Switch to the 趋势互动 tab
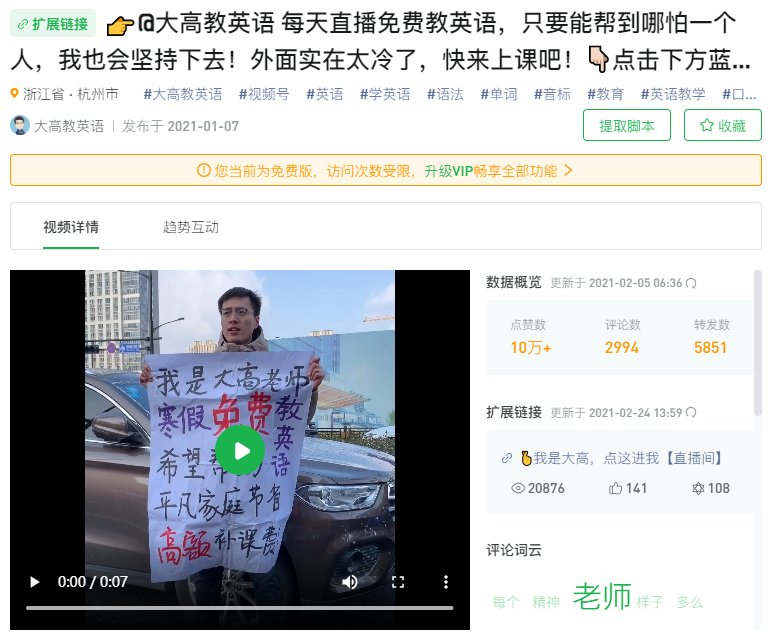Viewport: 772px width, 641px height. point(191,227)
